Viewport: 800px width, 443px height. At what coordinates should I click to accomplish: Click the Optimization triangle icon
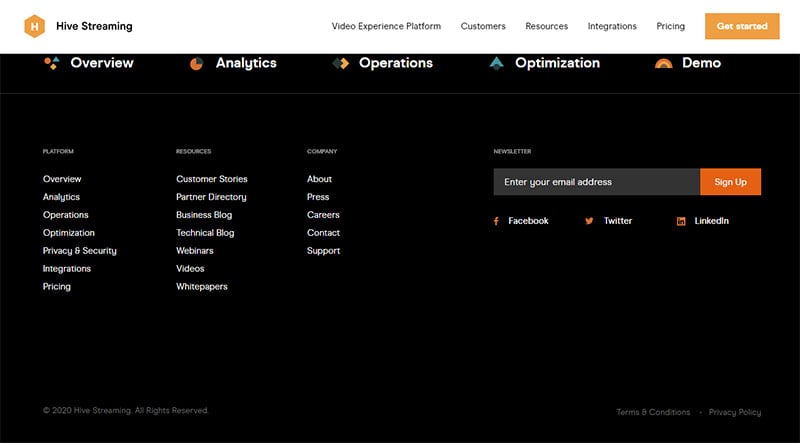pyautogui.click(x=496, y=63)
